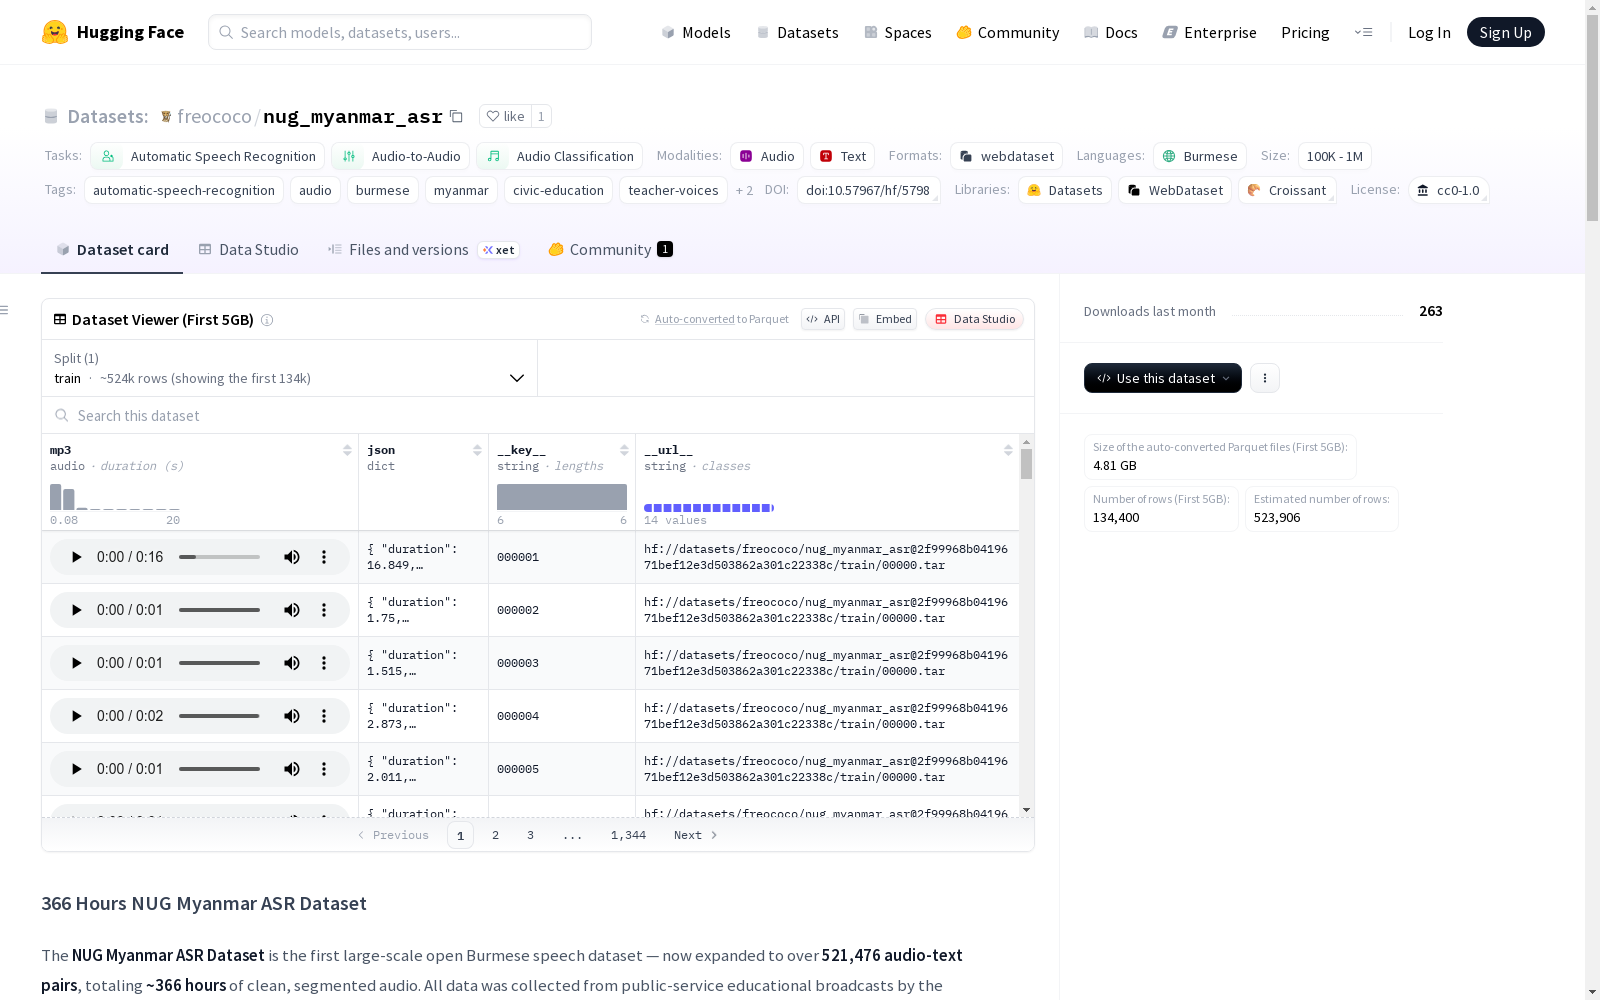Screen dimensions: 1600x1000
Task: Click the Embed button
Action: [x=885, y=319]
